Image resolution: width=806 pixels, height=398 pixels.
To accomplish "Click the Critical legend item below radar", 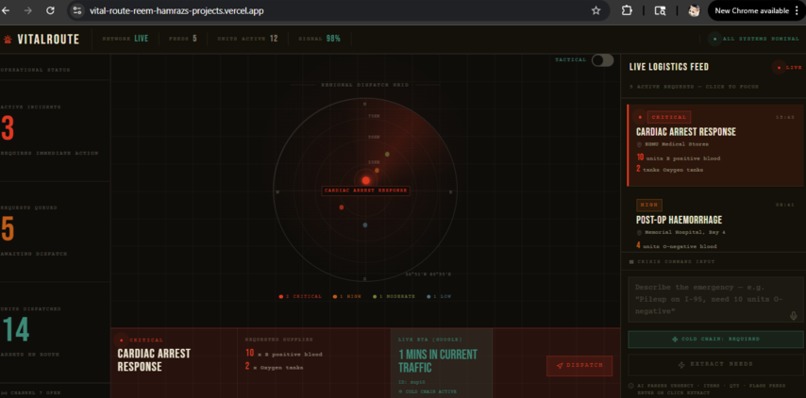I will coord(300,297).
